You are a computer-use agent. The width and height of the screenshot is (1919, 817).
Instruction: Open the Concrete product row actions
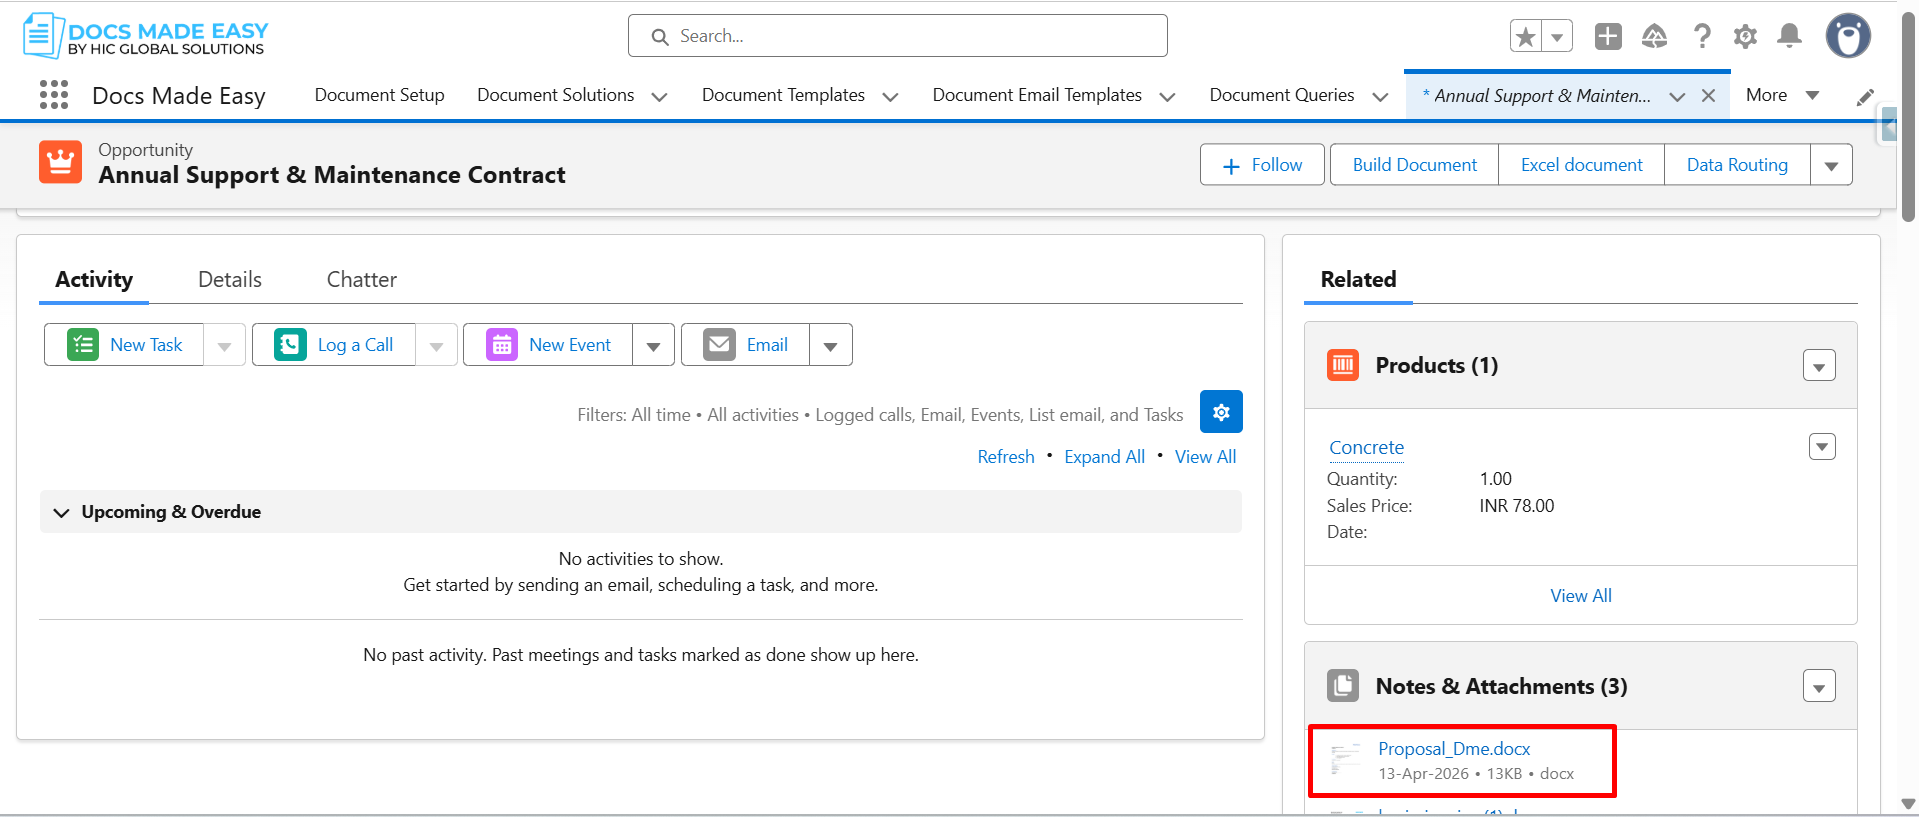click(1822, 447)
